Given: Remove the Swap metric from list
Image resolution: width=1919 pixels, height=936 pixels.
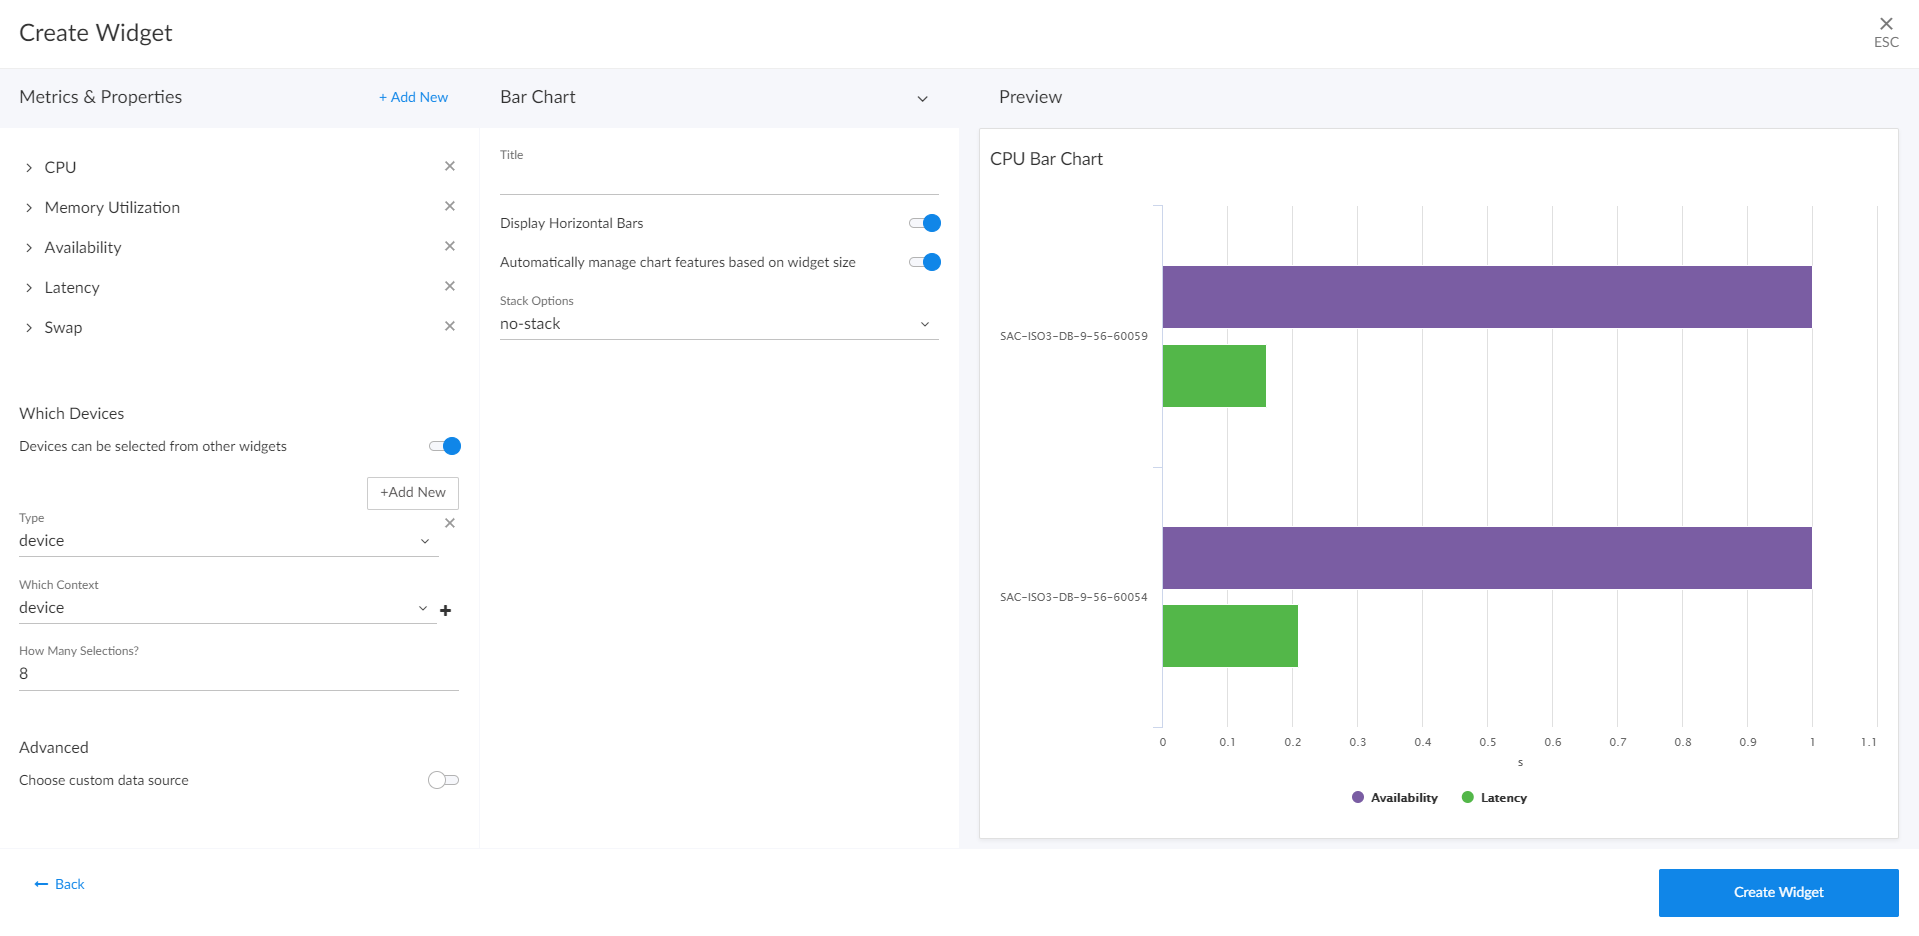Looking at the screenshot, I should [x=450, y=326].
